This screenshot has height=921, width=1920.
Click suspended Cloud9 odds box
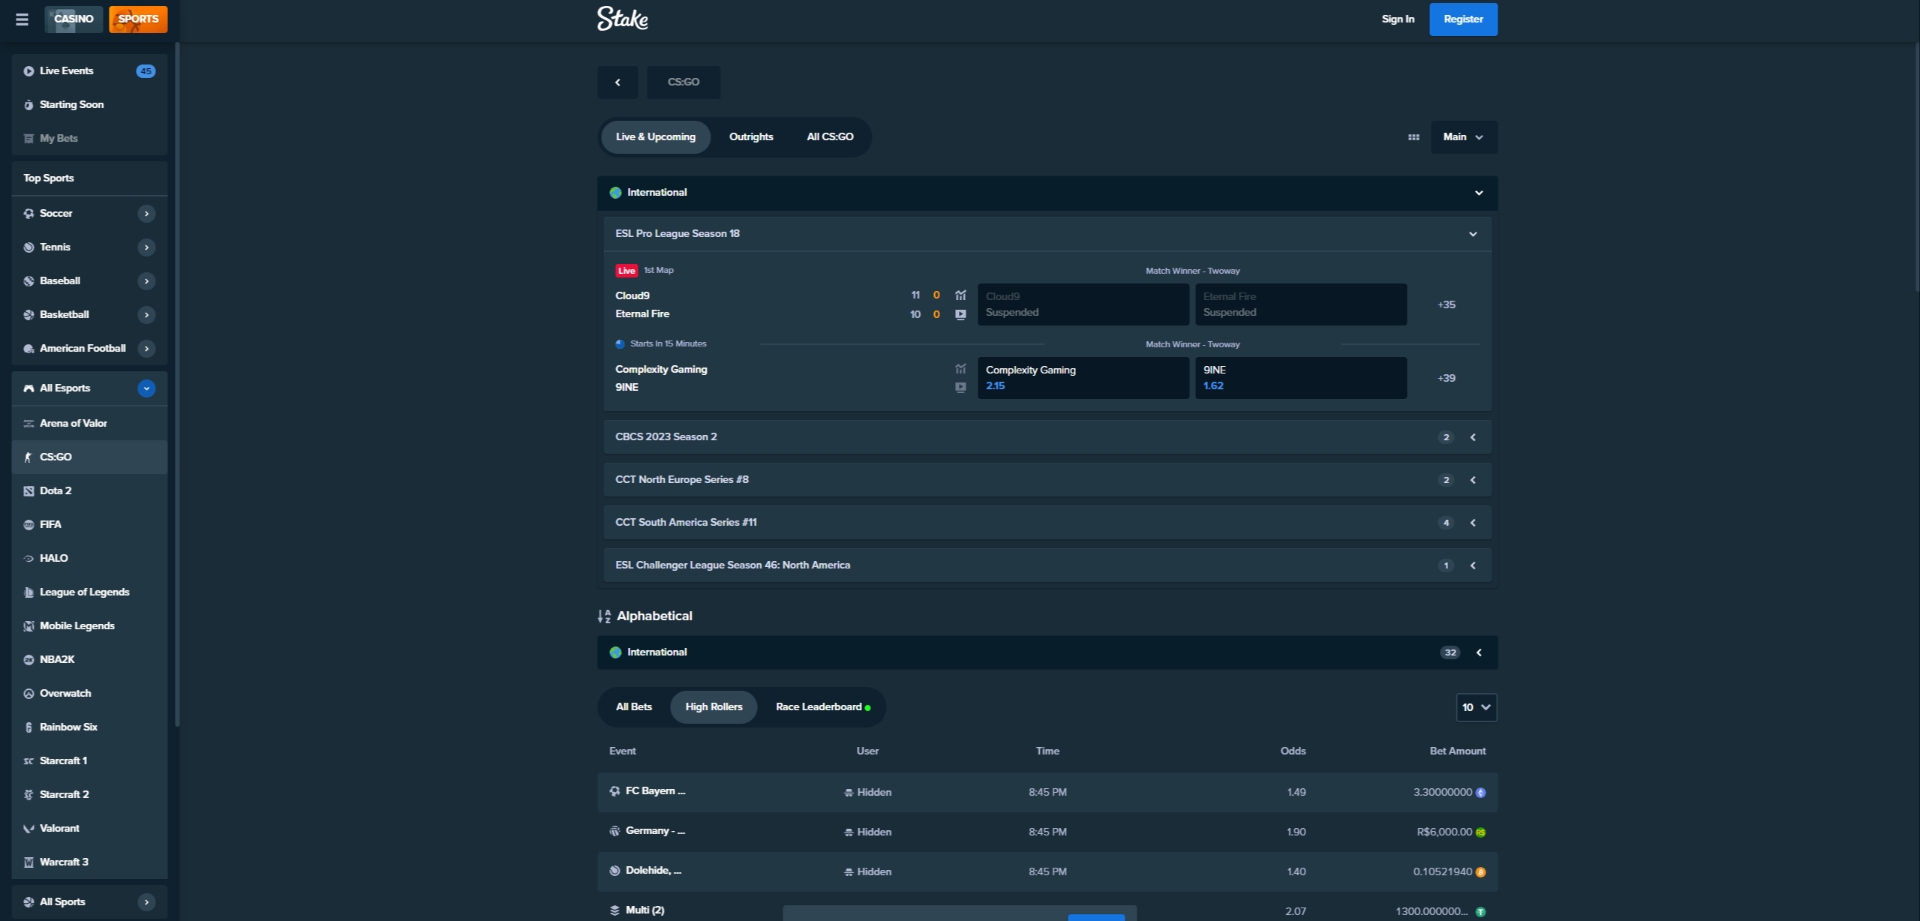pos(1083,305)
